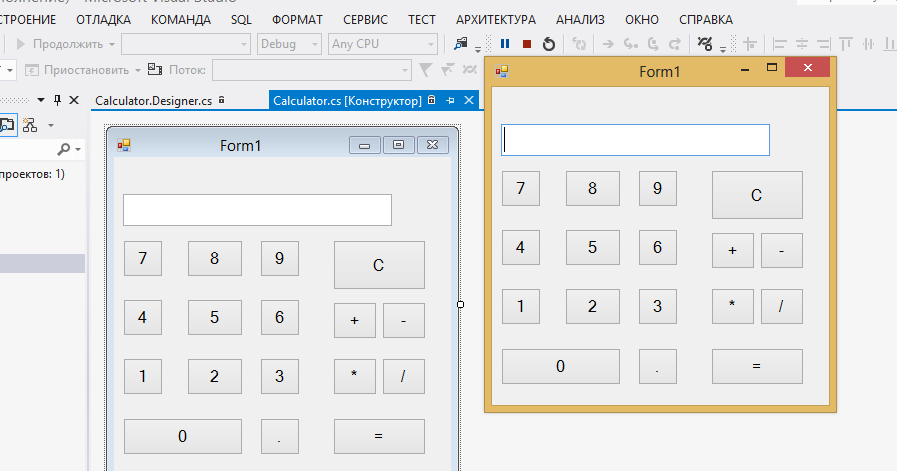
Task: Click the Align to Grid icon
Action: click(749, 43)
